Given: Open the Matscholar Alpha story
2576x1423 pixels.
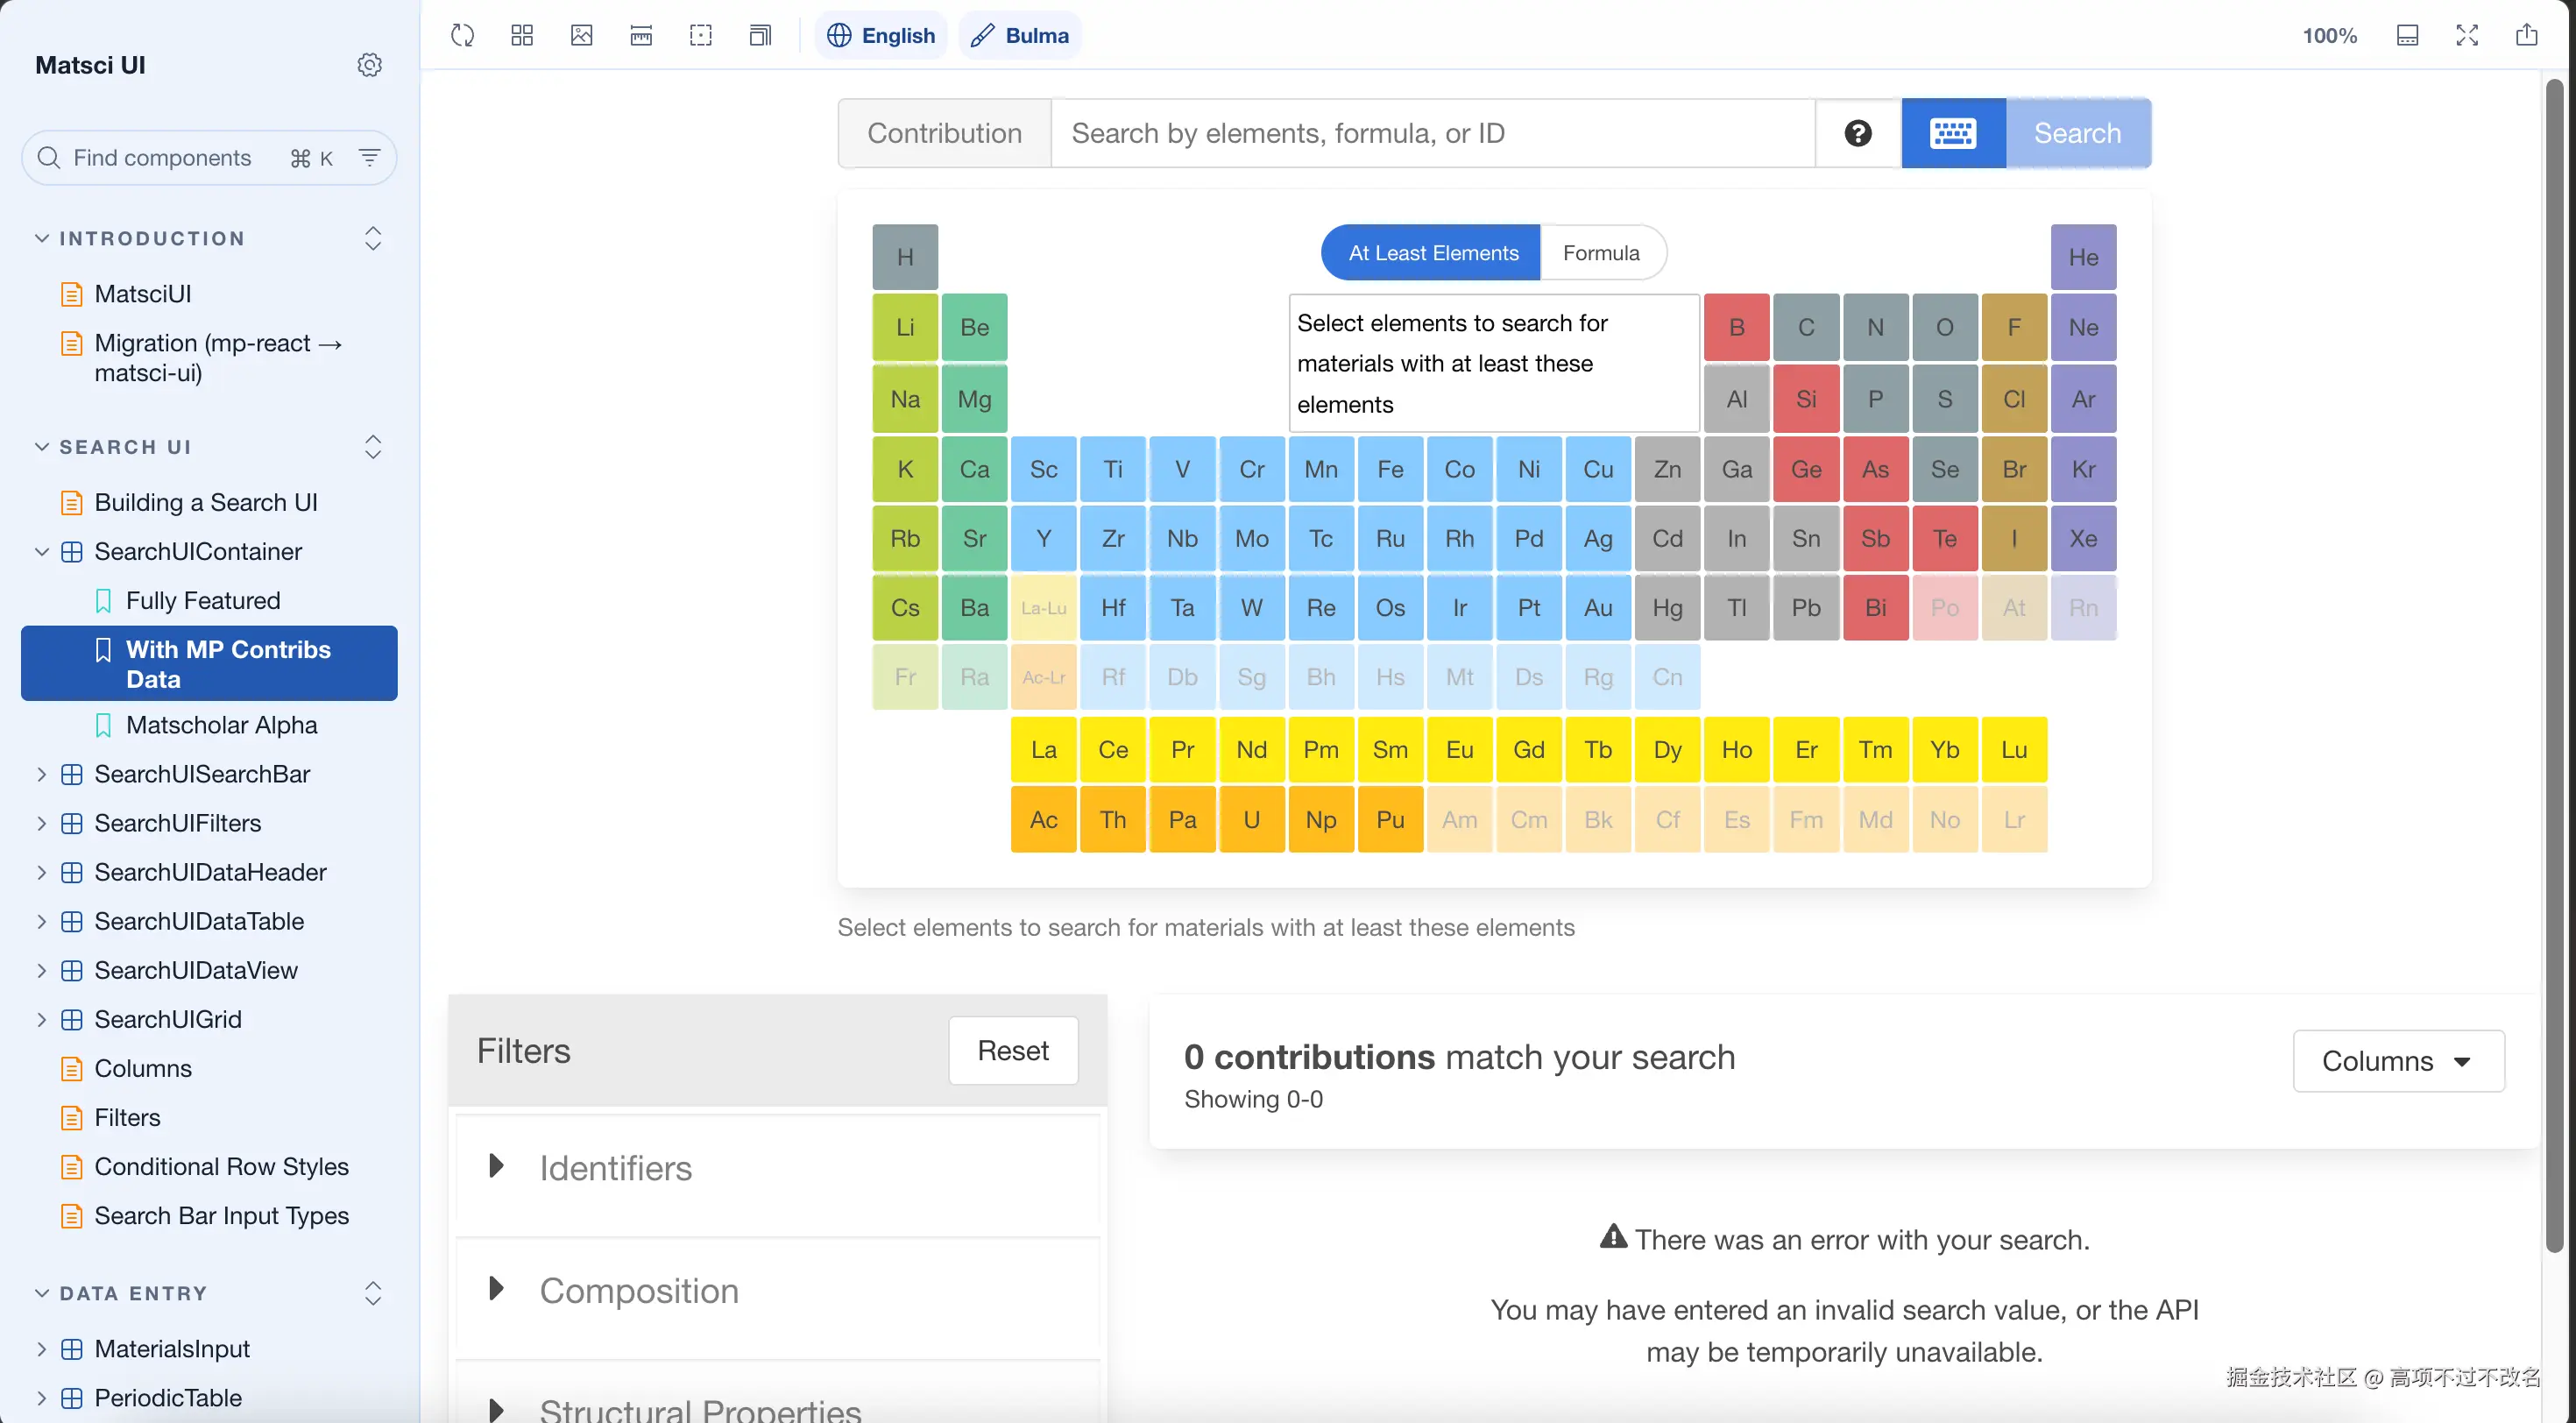Looking at the screenshot, I should click(x=221, y=725).
